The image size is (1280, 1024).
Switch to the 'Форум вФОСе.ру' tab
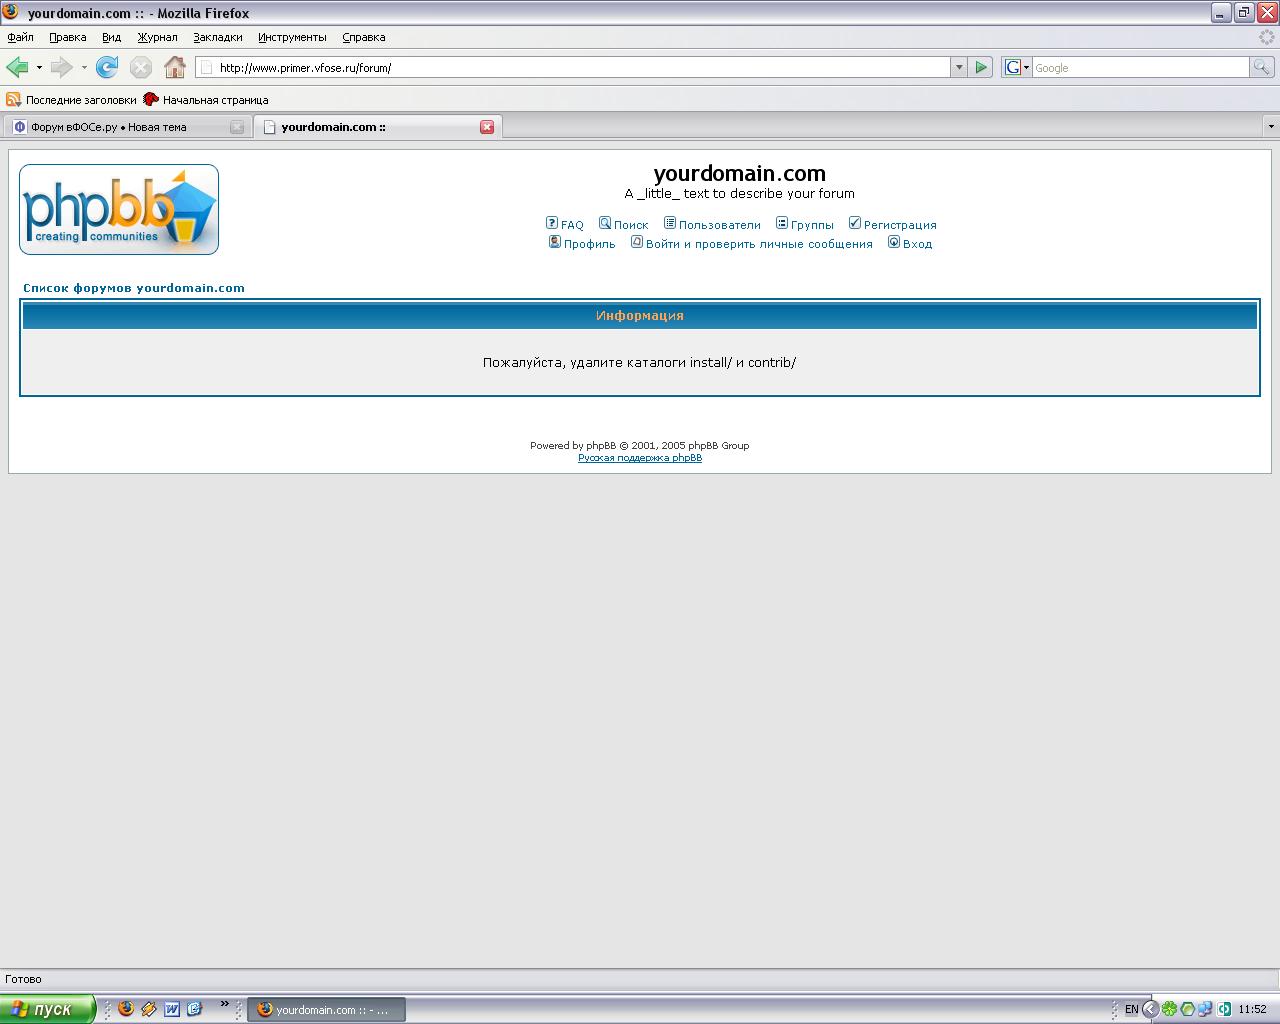coord(110,127)
